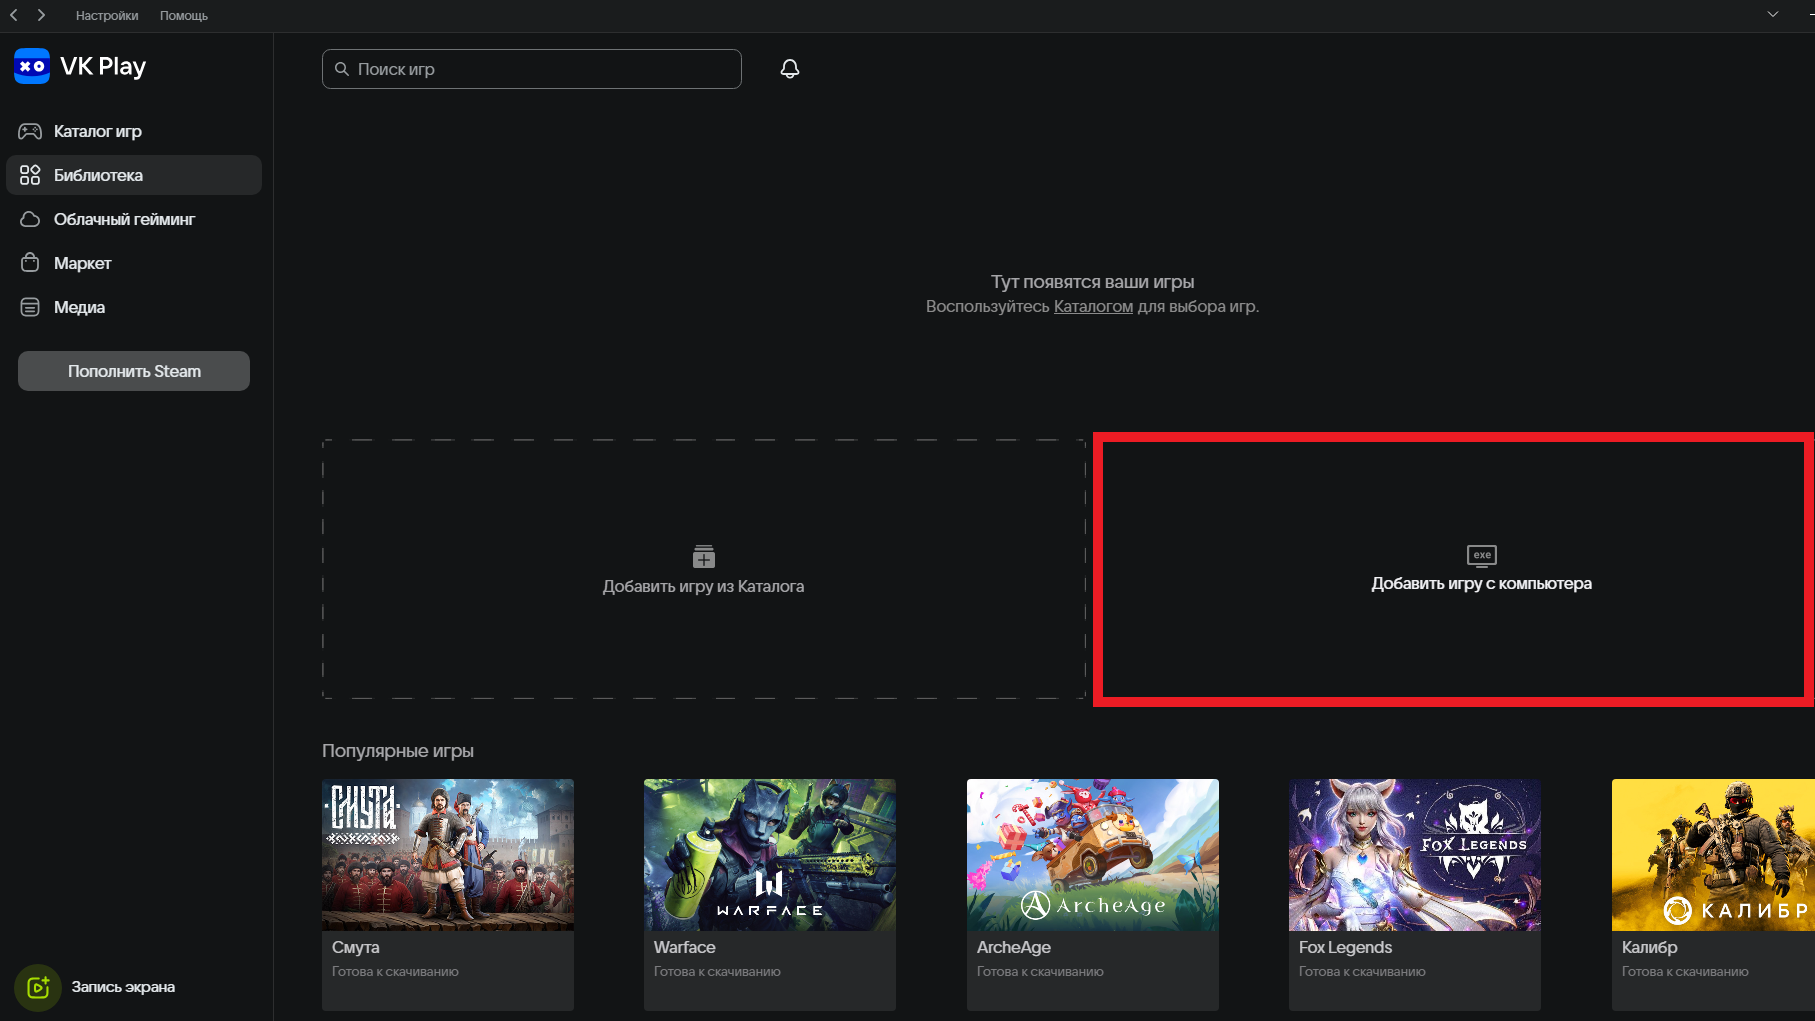Open notifications bell
1815x1021 pixels.
point(790,69)
